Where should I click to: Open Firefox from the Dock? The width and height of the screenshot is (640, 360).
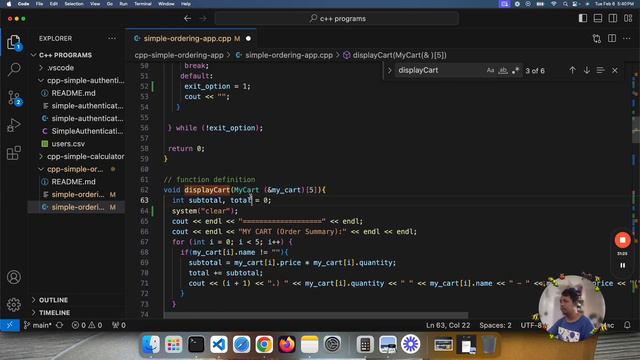(x=287, y=344)
